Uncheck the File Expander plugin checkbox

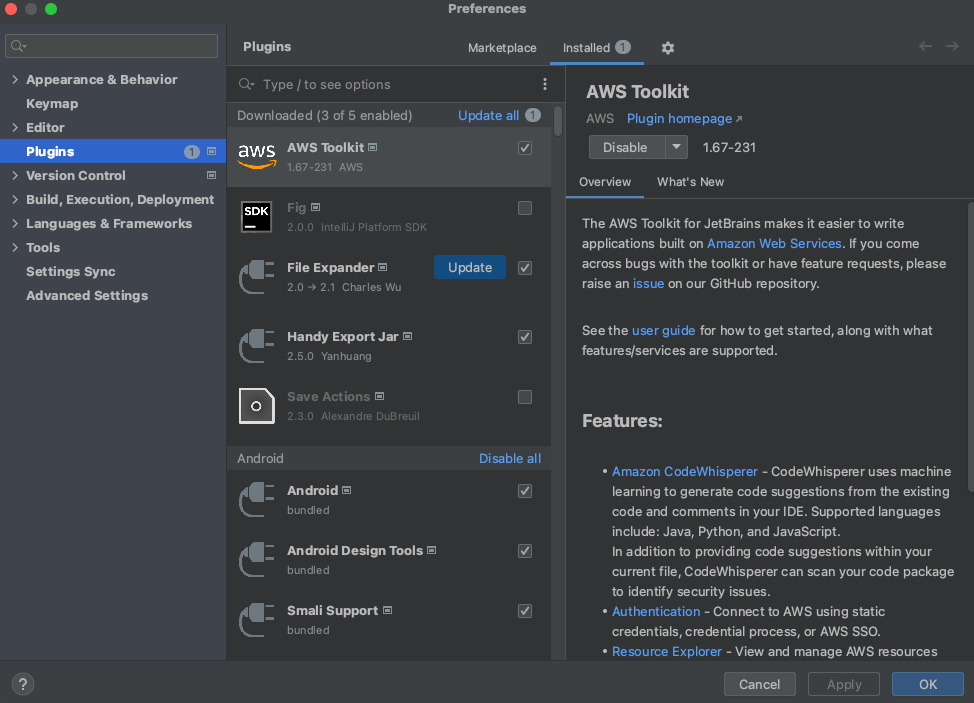[525, 268]
